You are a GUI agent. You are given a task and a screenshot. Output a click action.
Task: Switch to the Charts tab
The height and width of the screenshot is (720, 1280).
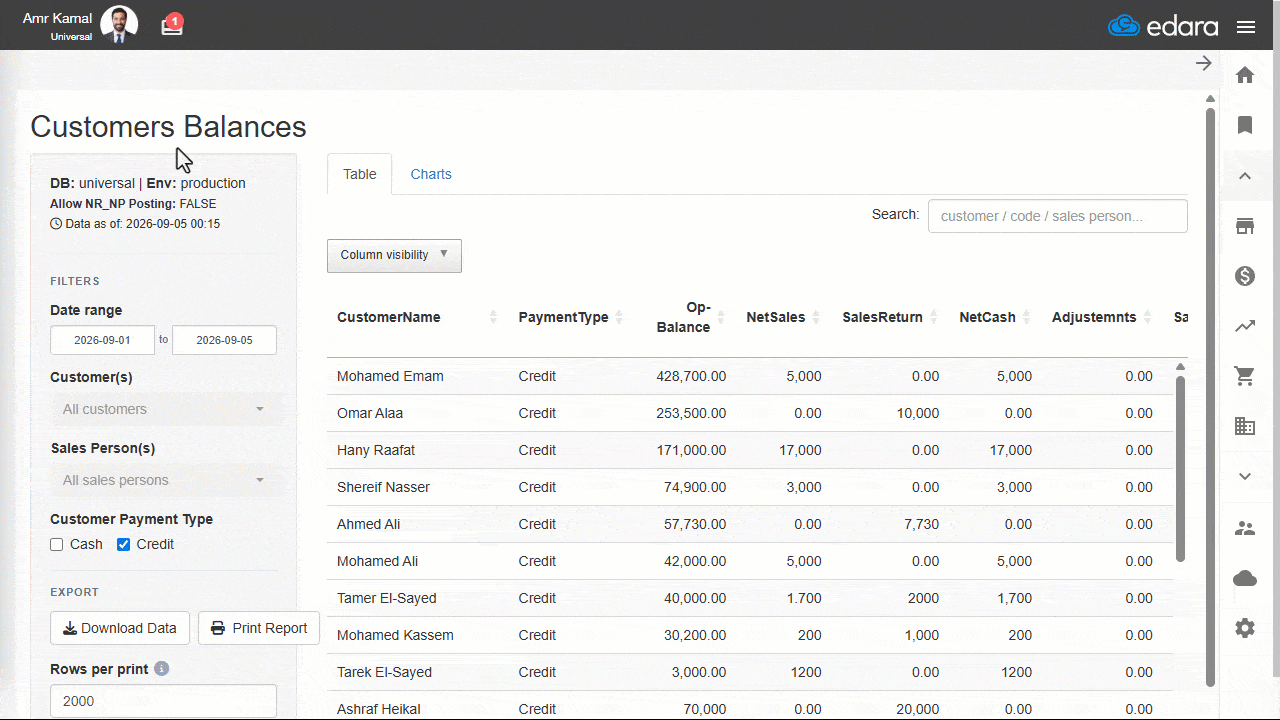pos(431,174)
